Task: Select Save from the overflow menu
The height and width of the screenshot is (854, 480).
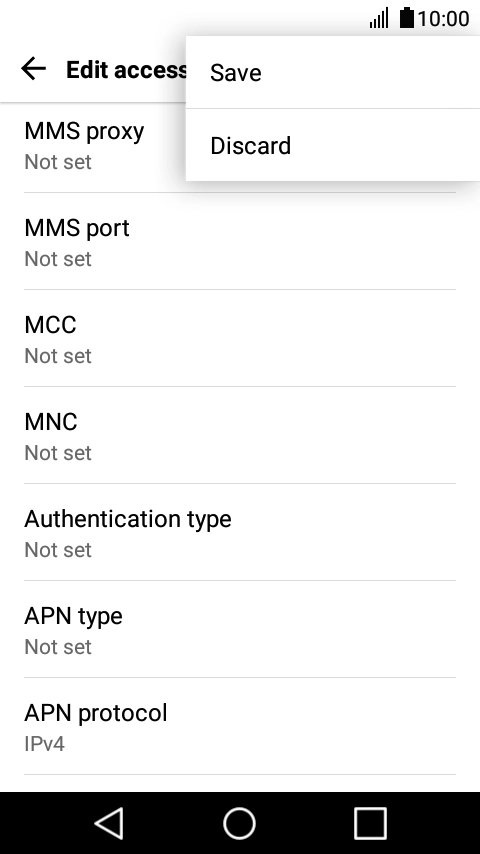Action: coord(333,72)
